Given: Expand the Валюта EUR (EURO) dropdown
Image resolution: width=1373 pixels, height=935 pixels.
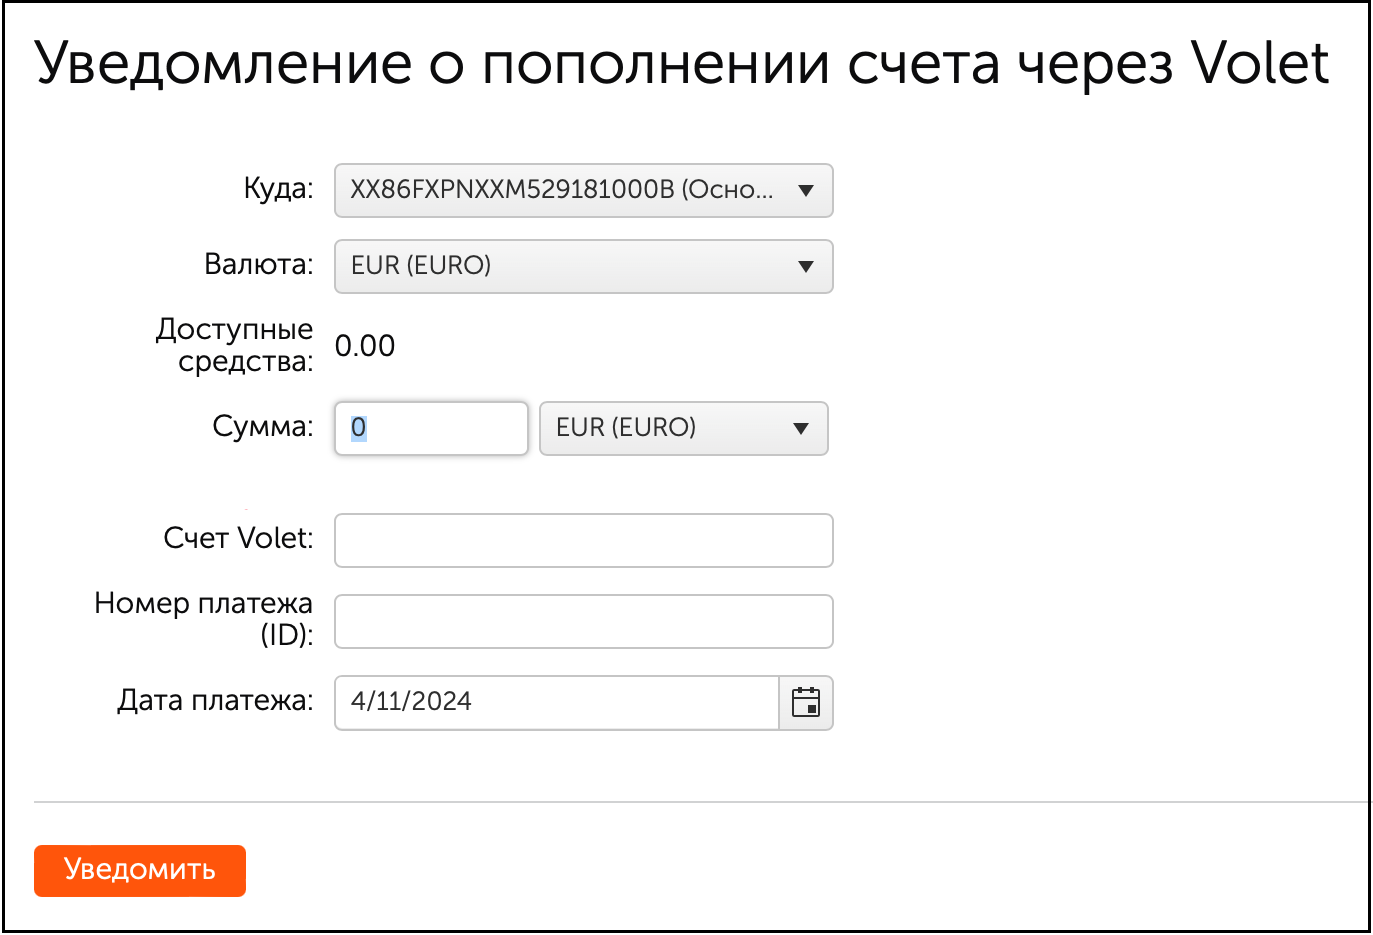Looking at the screenshot, I should tap(584, 266).
